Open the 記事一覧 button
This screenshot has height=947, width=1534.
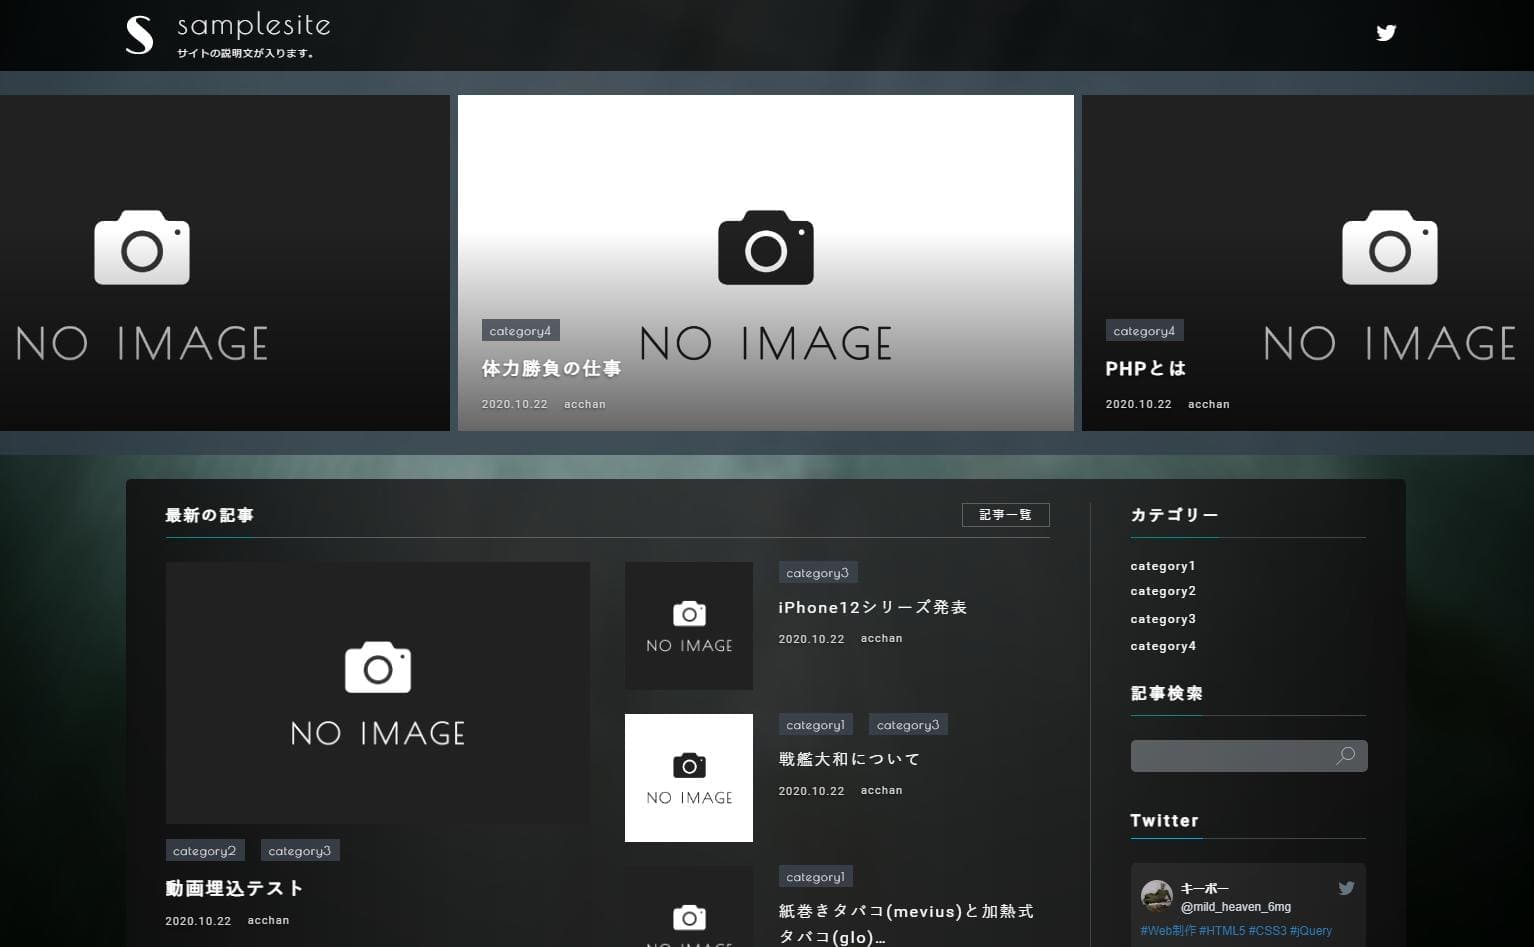click(1005, 515)
